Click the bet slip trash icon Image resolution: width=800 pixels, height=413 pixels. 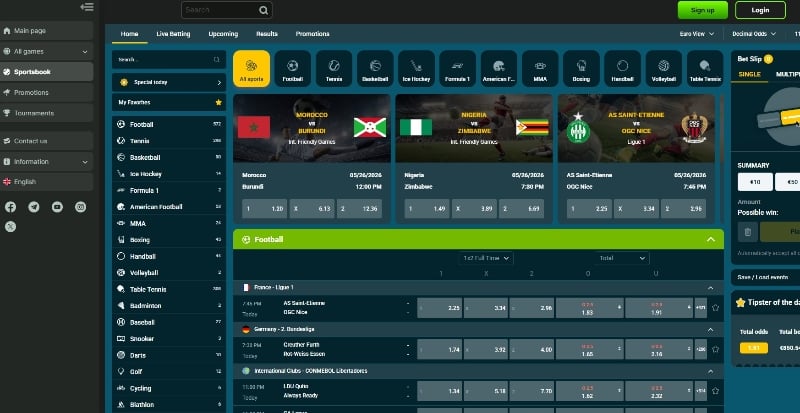[747, 232]
